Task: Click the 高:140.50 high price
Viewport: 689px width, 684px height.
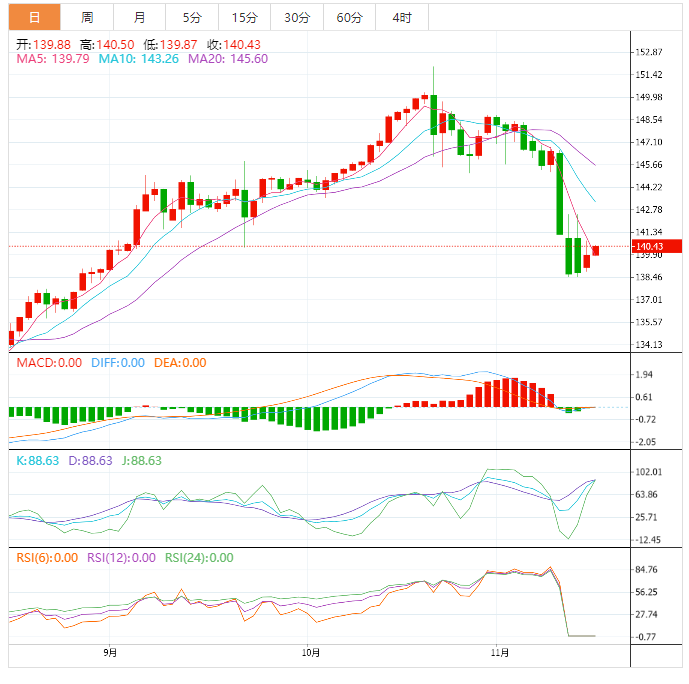Action: pyautogui.click(x=107, y=44)
